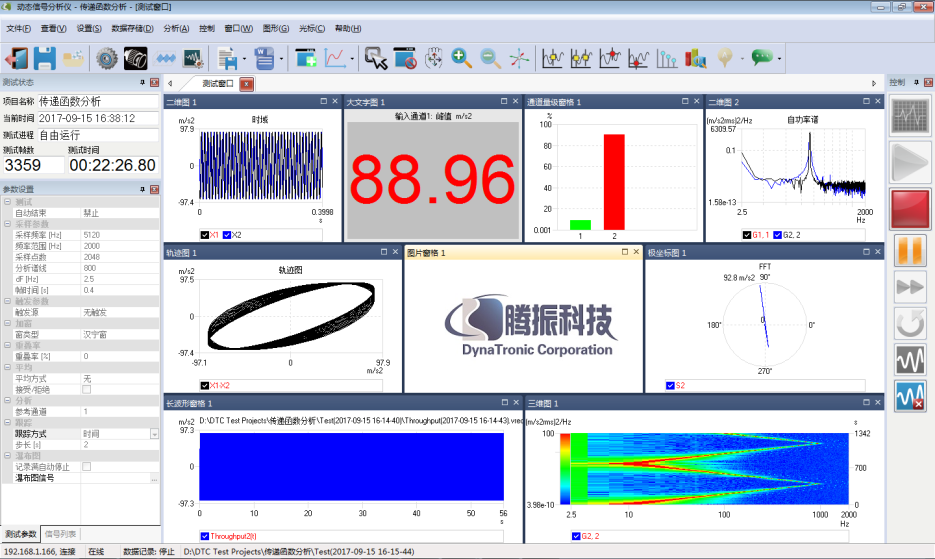Select the dual yellow cursor icon

581,58
